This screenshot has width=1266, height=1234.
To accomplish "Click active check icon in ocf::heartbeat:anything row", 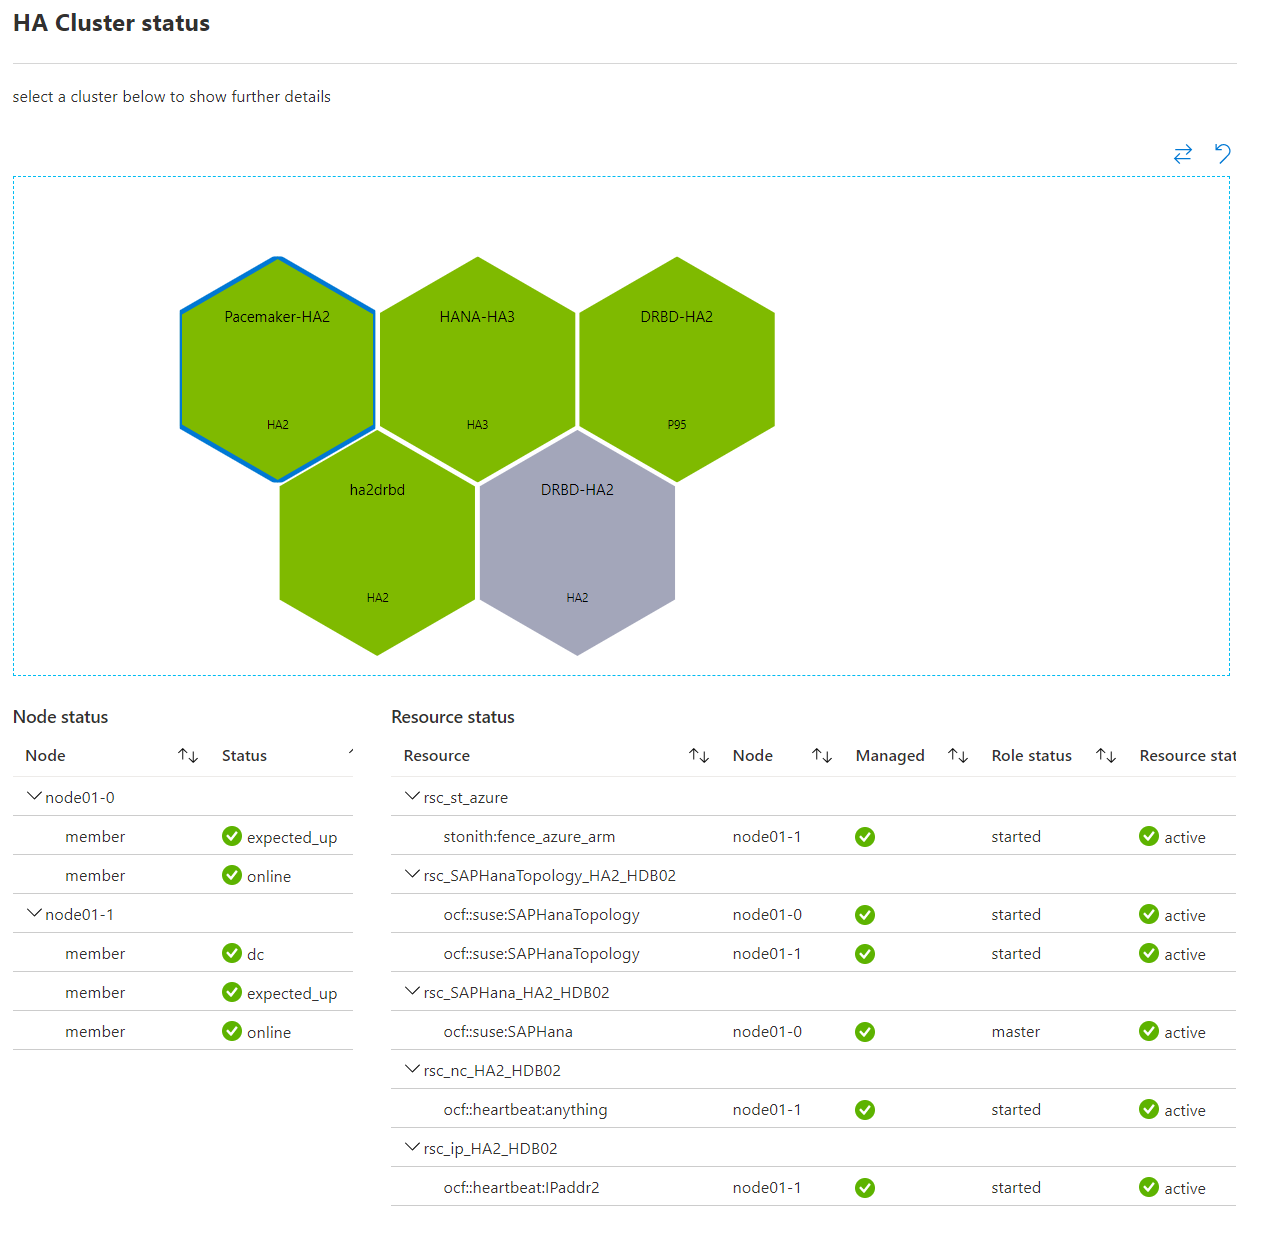I will tap(1149, 1109).
